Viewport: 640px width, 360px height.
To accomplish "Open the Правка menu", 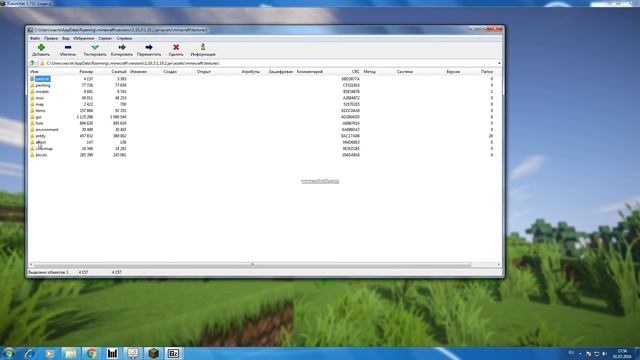I will click(51, 38).
